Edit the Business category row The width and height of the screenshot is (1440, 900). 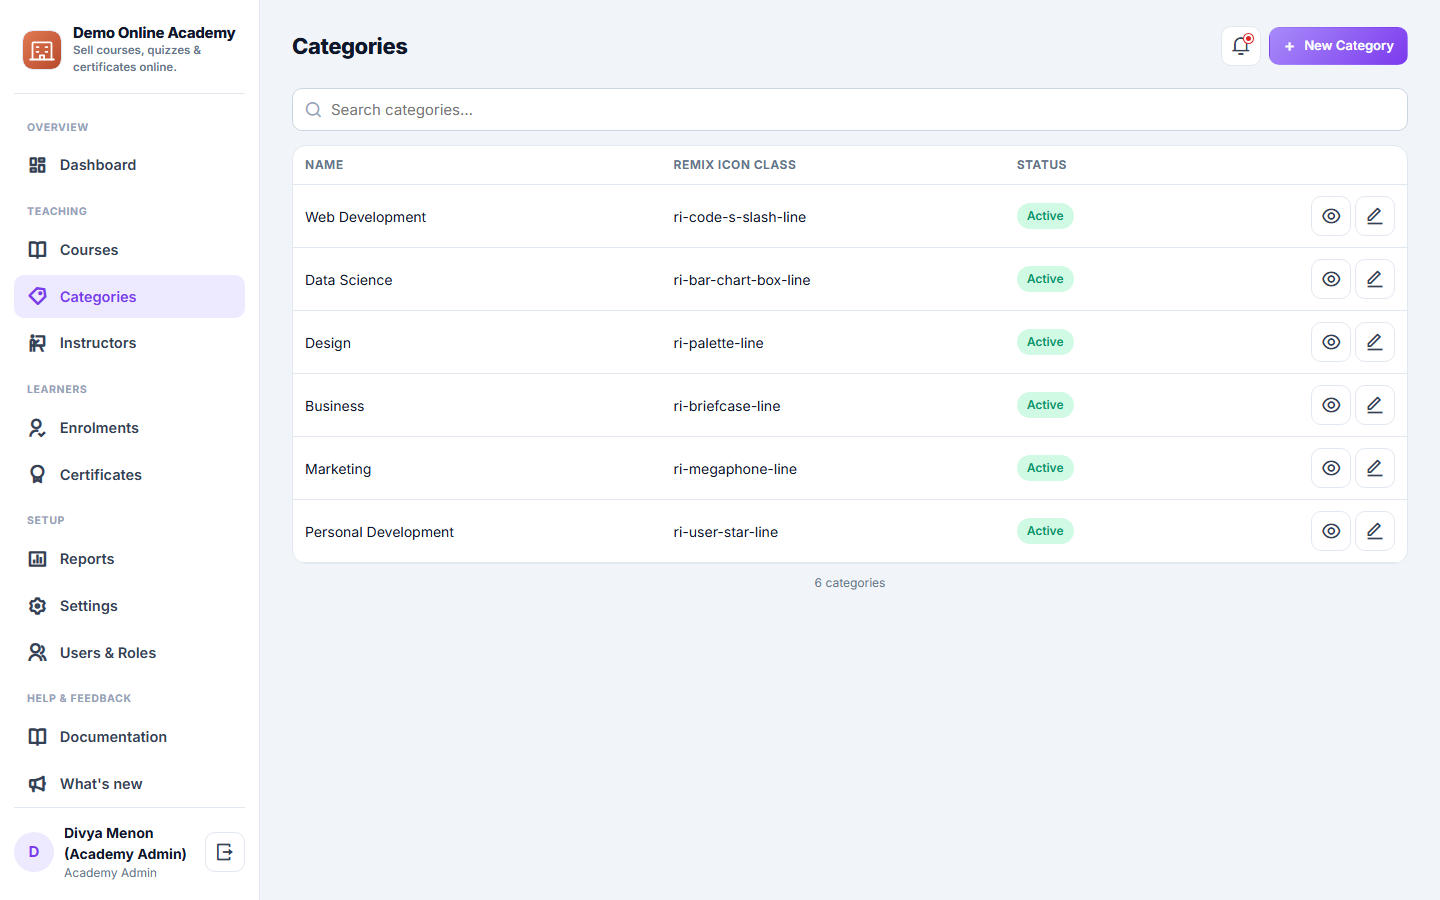[x=1375, y=405]
